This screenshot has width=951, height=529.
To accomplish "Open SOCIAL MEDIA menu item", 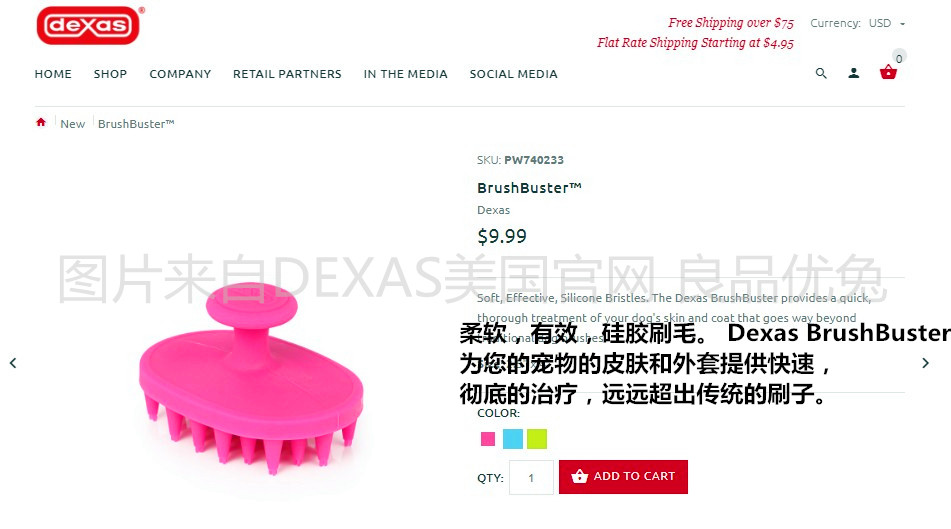I will tap(513, 74).
